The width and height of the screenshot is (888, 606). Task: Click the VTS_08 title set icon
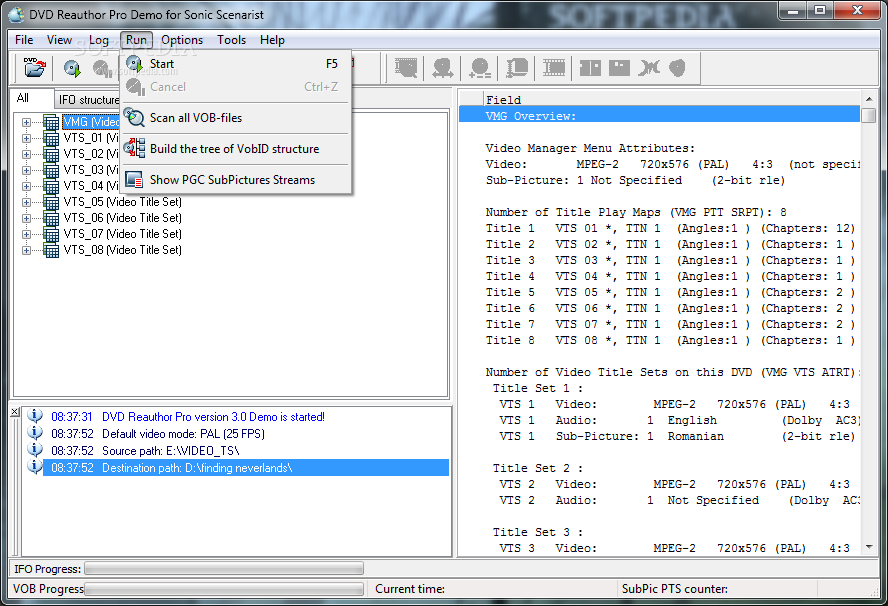[51, 250]
